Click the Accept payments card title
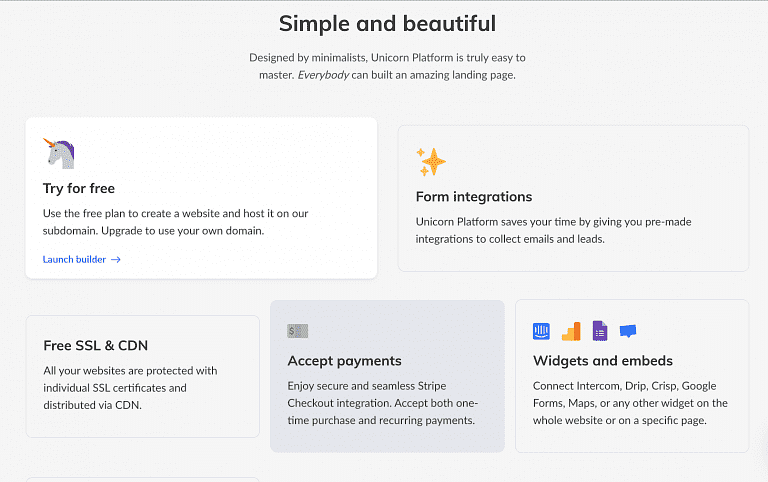768x482 pixels. click(x=344, y=361)
